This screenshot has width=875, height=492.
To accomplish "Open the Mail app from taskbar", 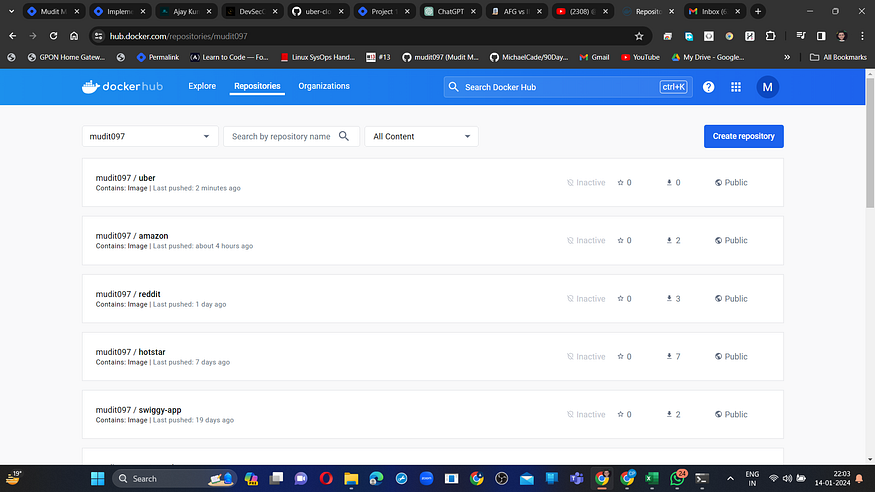I will pos(526,479).
